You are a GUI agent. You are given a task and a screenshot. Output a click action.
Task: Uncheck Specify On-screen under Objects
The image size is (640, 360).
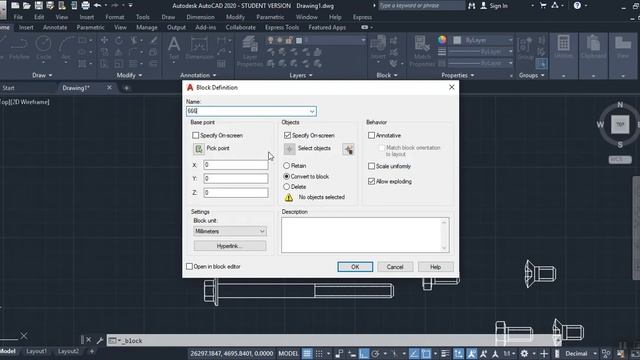[x=287, y=135]
